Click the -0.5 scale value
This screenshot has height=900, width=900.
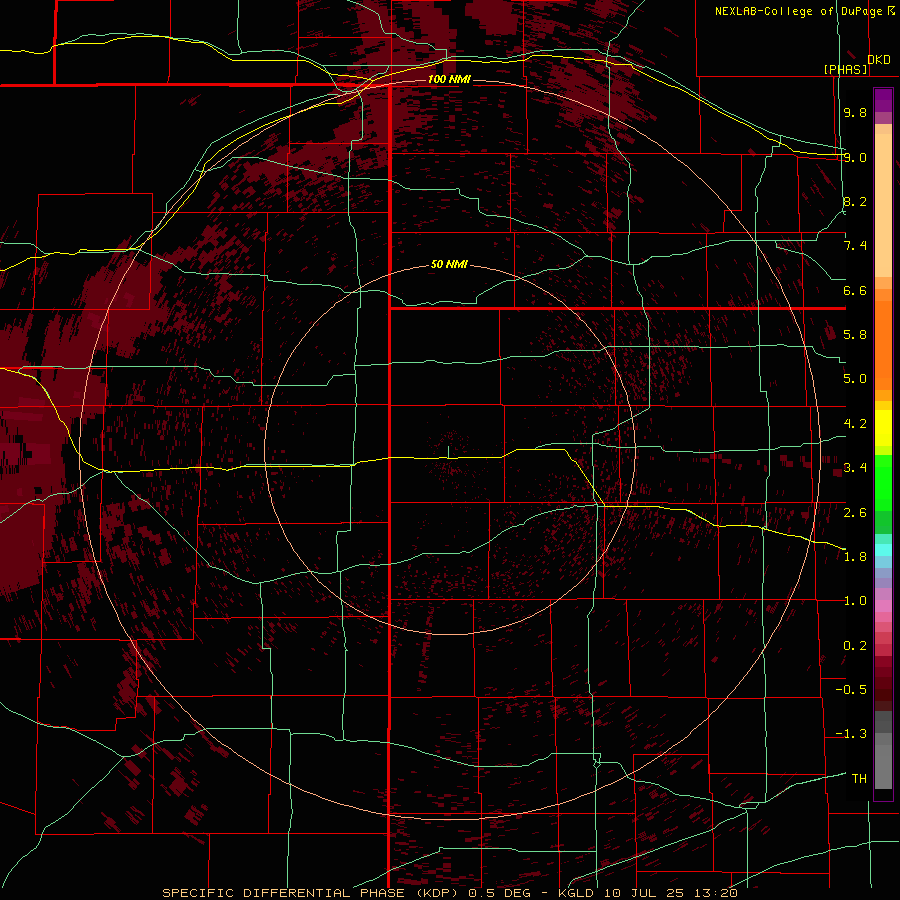(x=851, y=690)
